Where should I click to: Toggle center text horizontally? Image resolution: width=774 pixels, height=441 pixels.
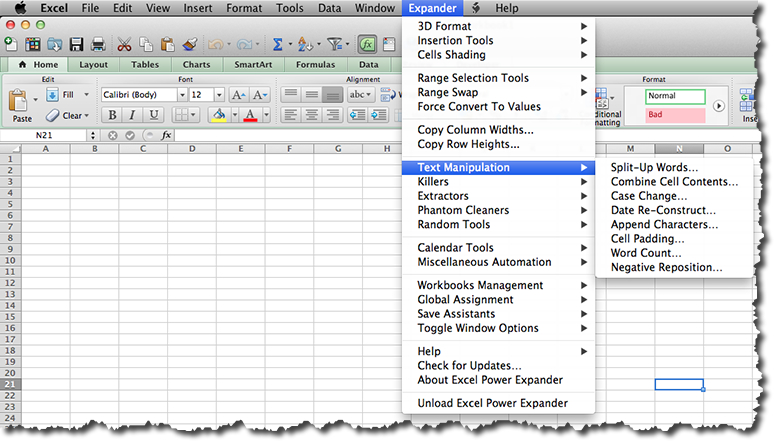[x=311, y=115]
